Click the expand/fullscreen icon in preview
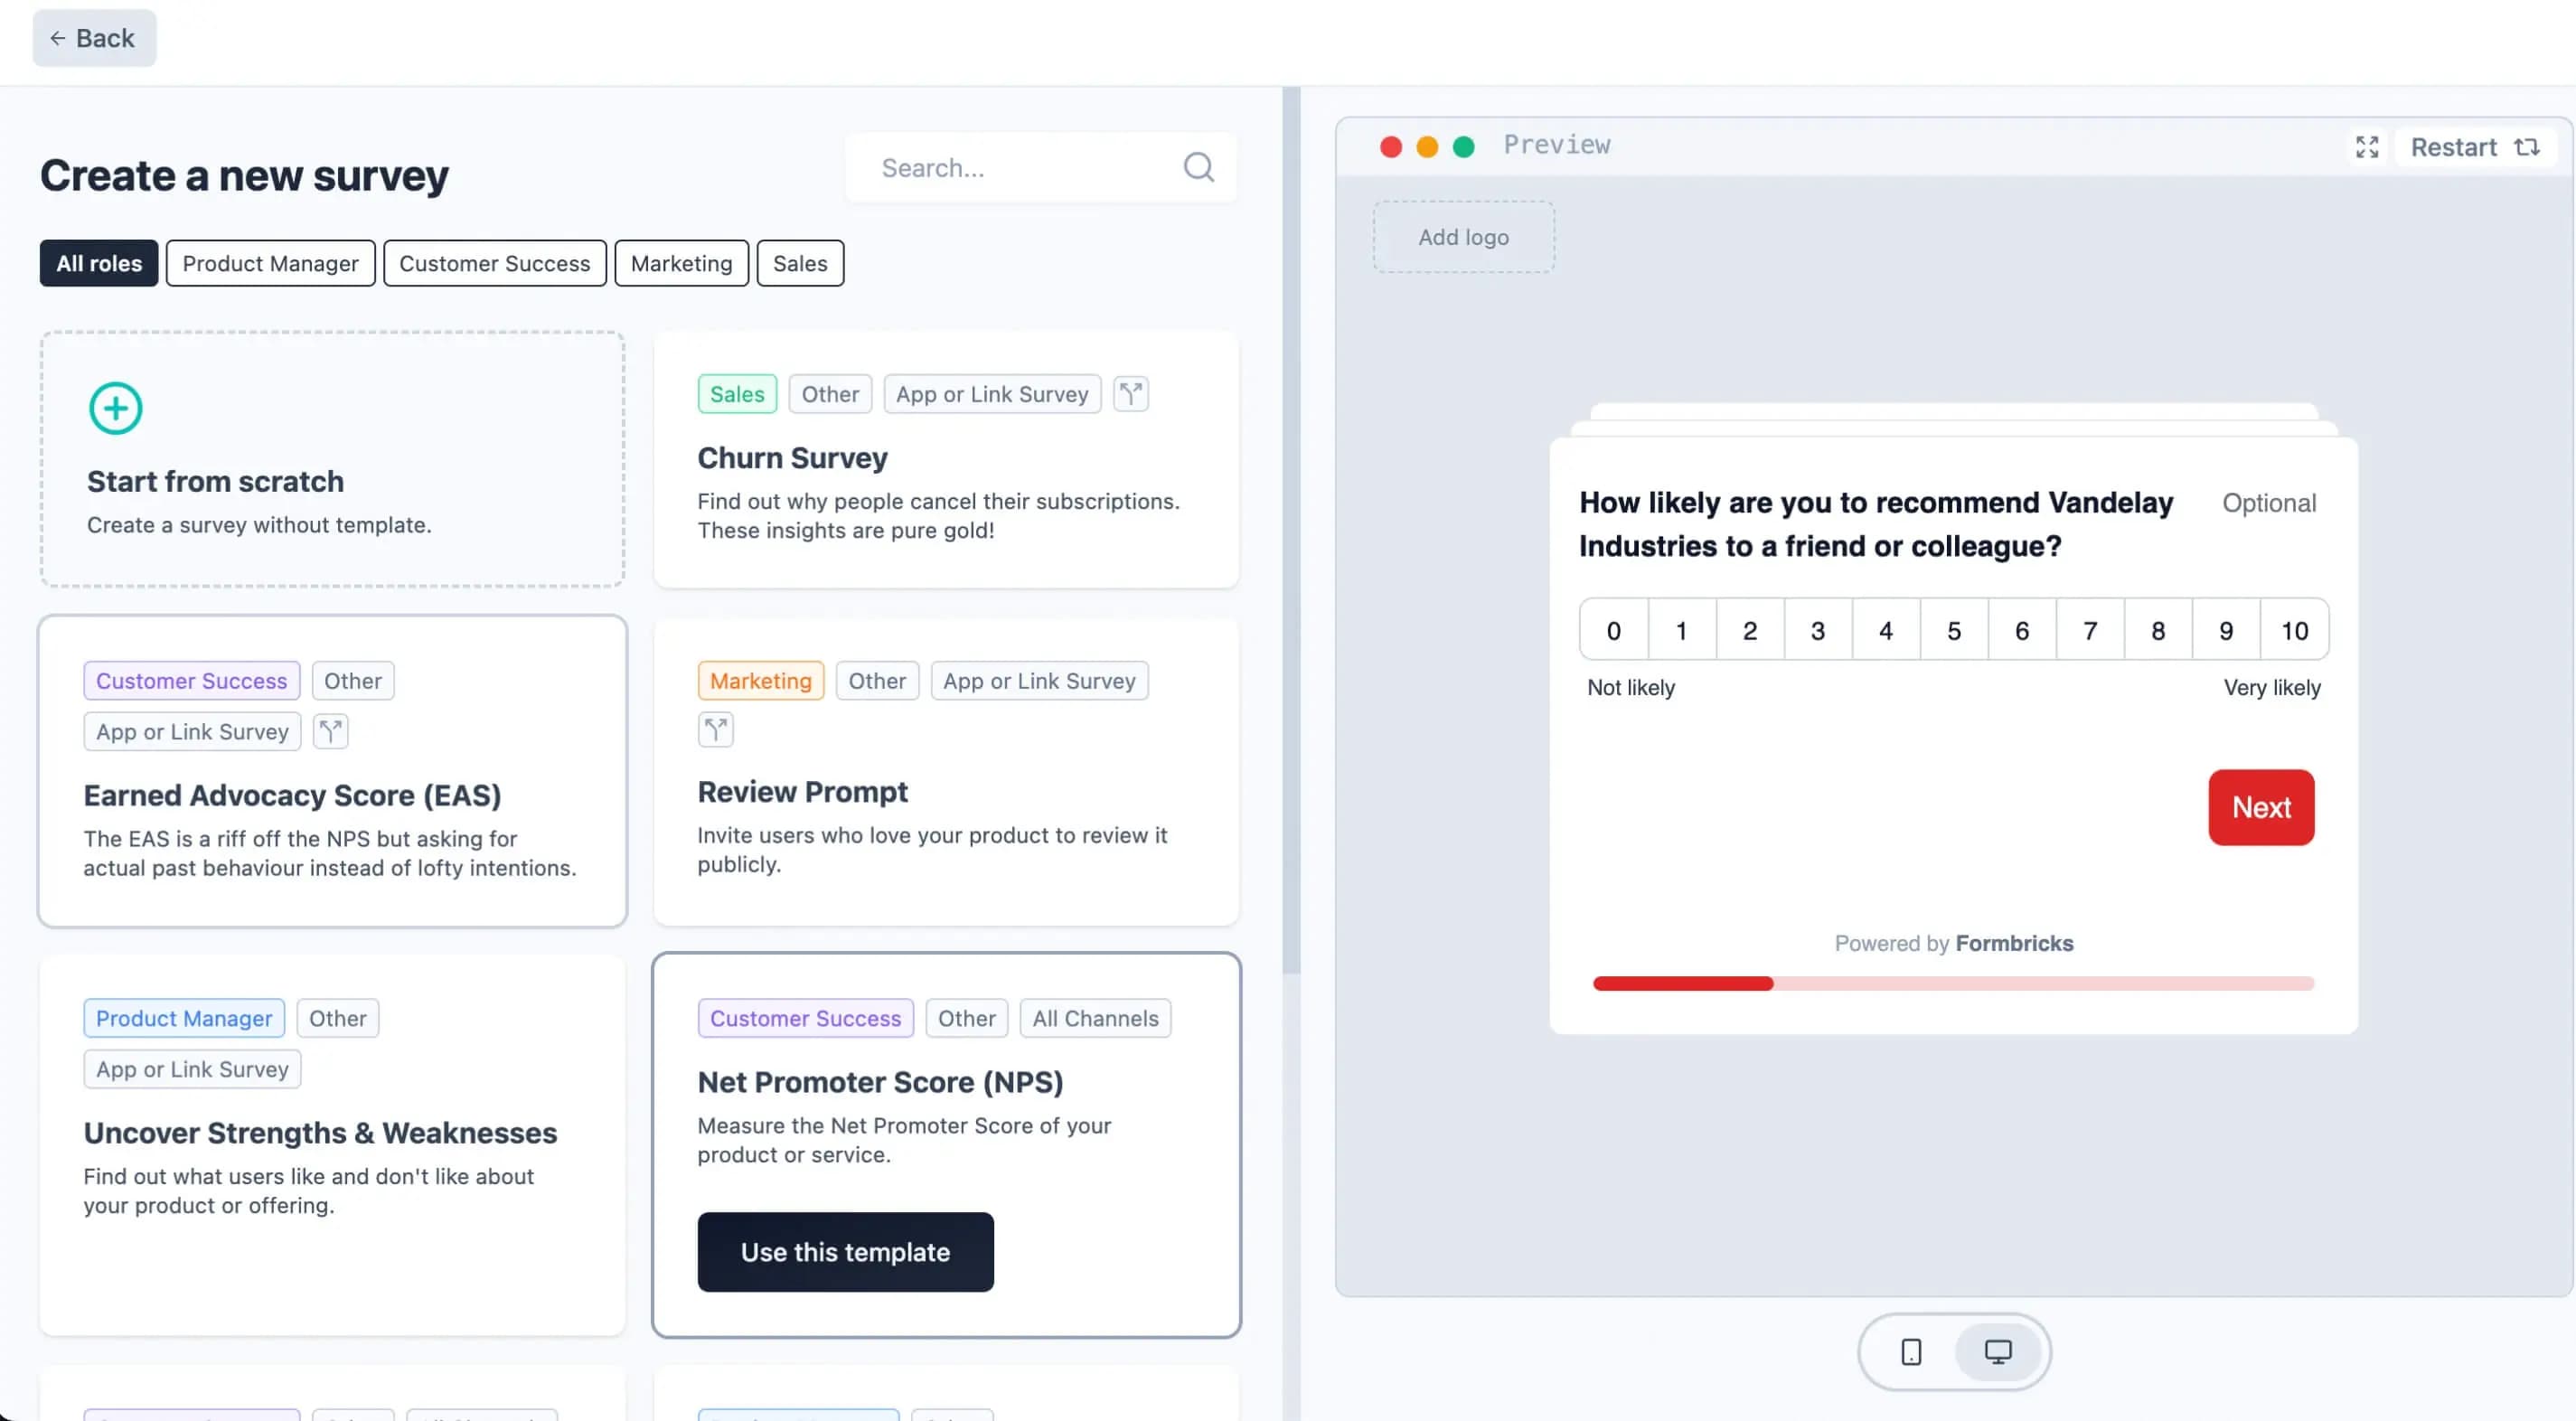The height and width of the screenshot is (1421, 2576). tap(2366, 146)
